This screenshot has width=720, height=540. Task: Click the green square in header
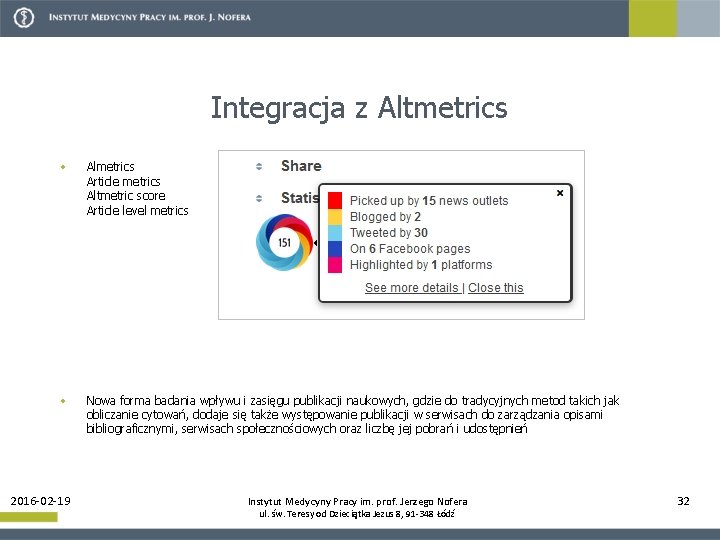click(652, 18)
